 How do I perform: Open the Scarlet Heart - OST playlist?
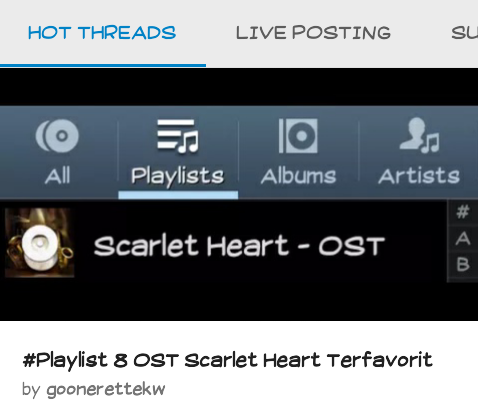(x=239, y=246)
